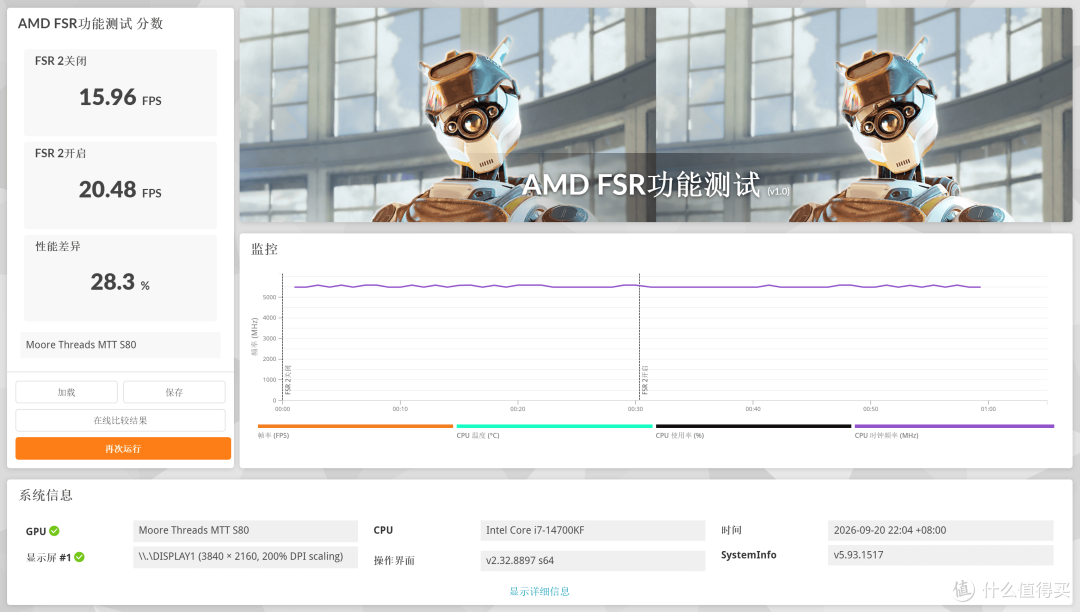Click the 2026-09-20 22:04 time field
Viewport: 1080px width, 612px height.
(x=940, y=530)
